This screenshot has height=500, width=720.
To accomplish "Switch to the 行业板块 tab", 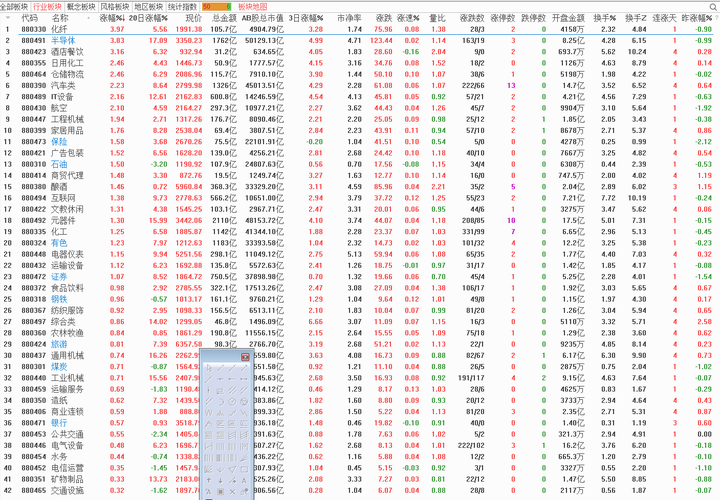I will click(47, 7).
